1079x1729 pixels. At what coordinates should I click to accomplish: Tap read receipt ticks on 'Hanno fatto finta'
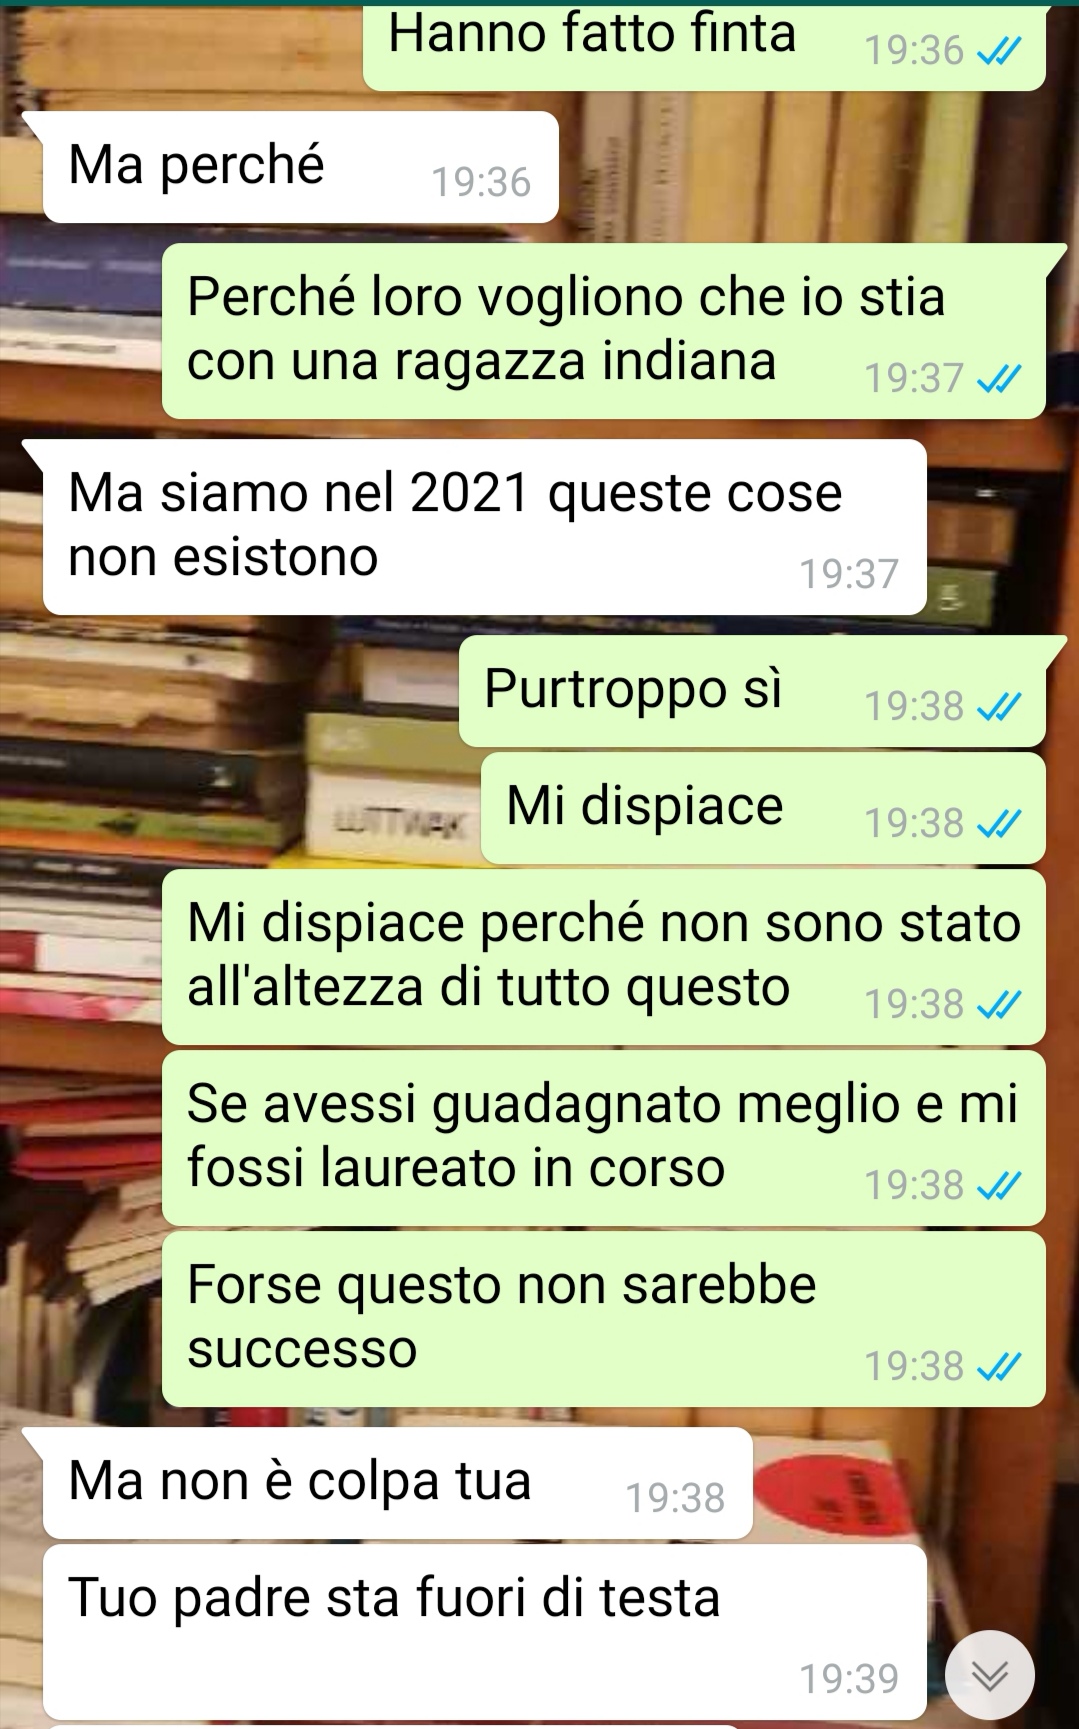[x=998, y=50]
